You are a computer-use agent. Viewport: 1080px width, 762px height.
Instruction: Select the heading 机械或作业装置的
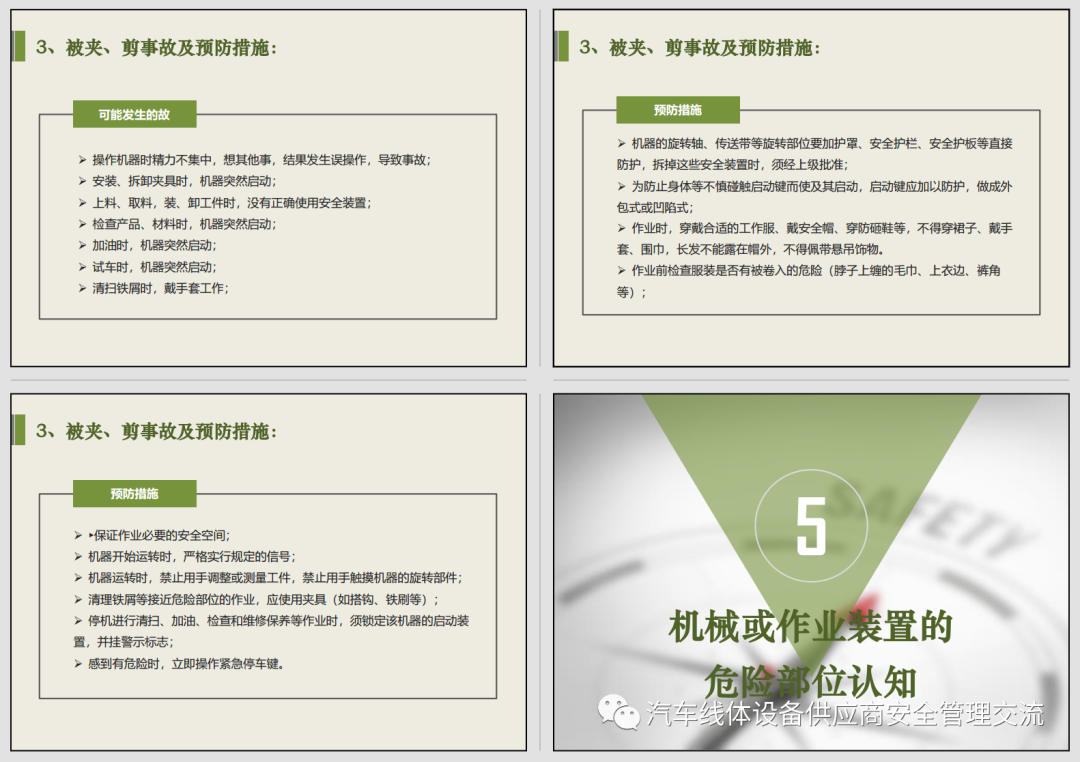[811, 626]
